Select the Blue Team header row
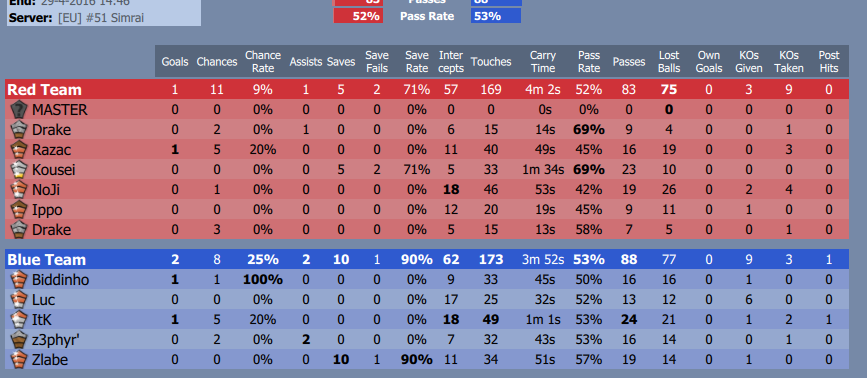This screenshot has height=378, width=867. click(427, 259)
